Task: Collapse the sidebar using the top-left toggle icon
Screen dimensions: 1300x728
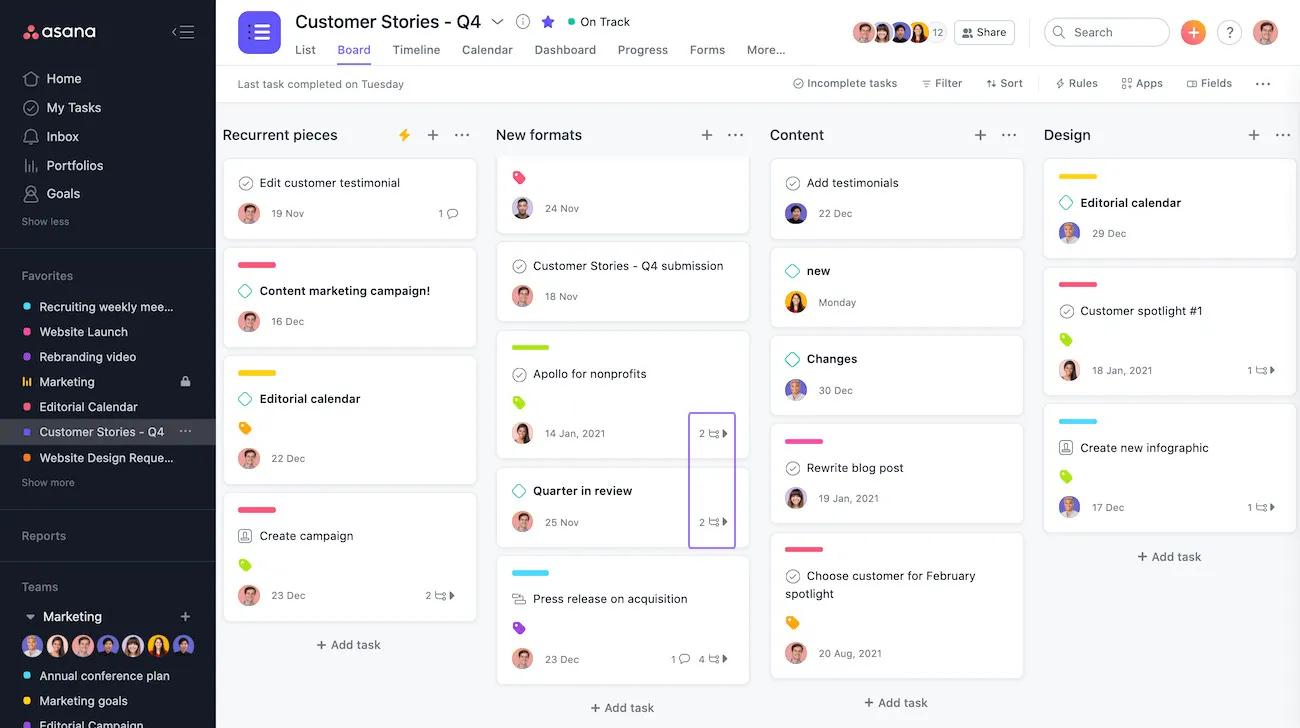Action: point(183,32)
